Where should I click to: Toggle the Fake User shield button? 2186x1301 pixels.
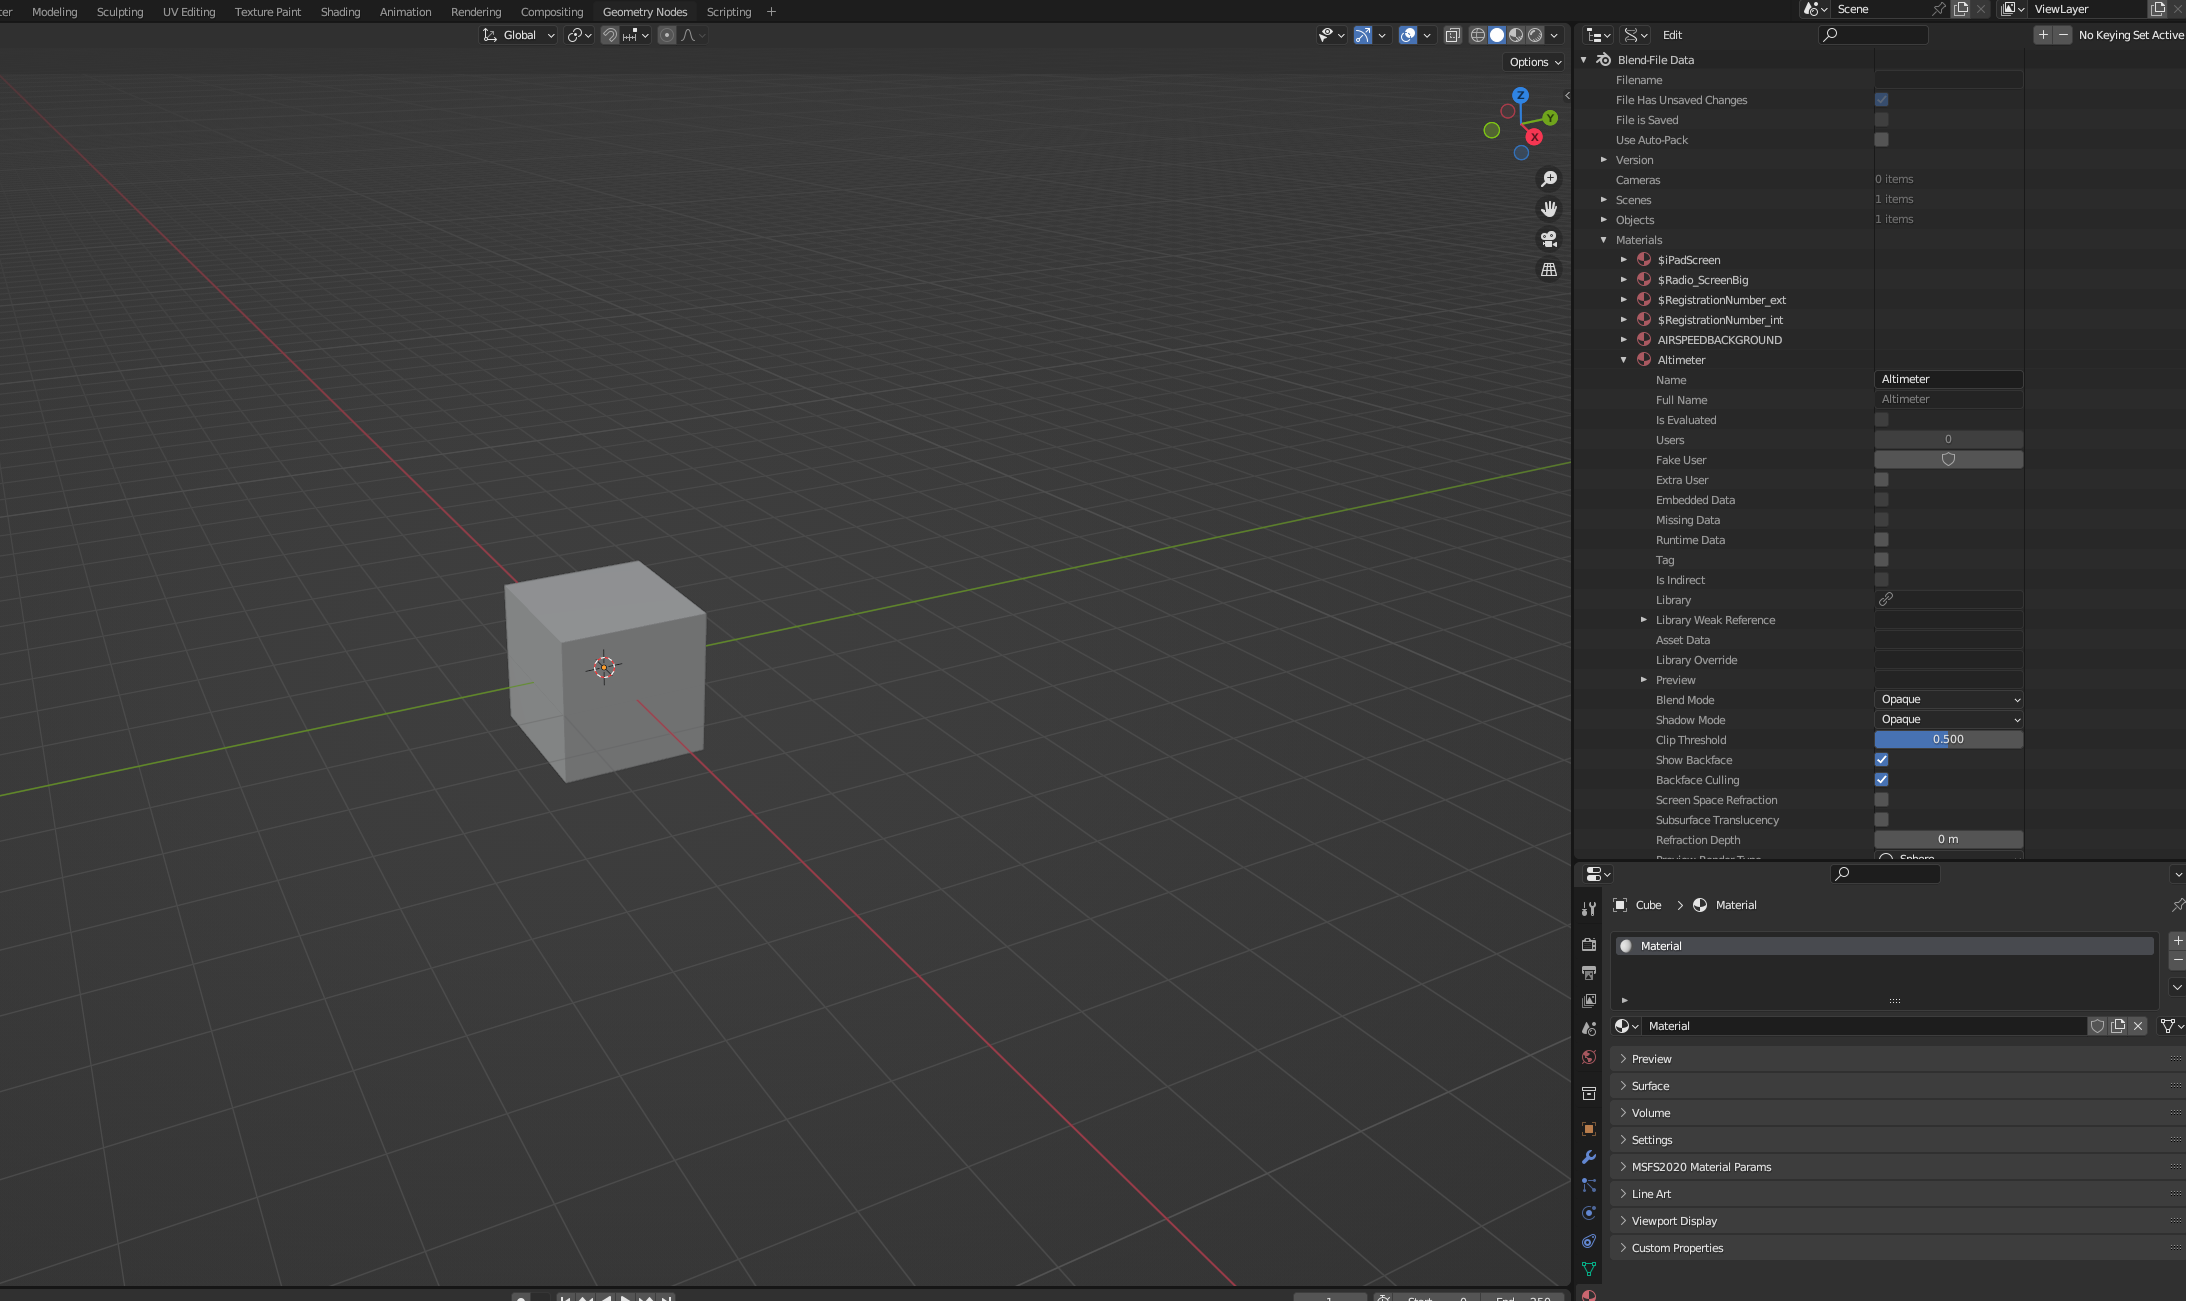[x=1948, y=460]
